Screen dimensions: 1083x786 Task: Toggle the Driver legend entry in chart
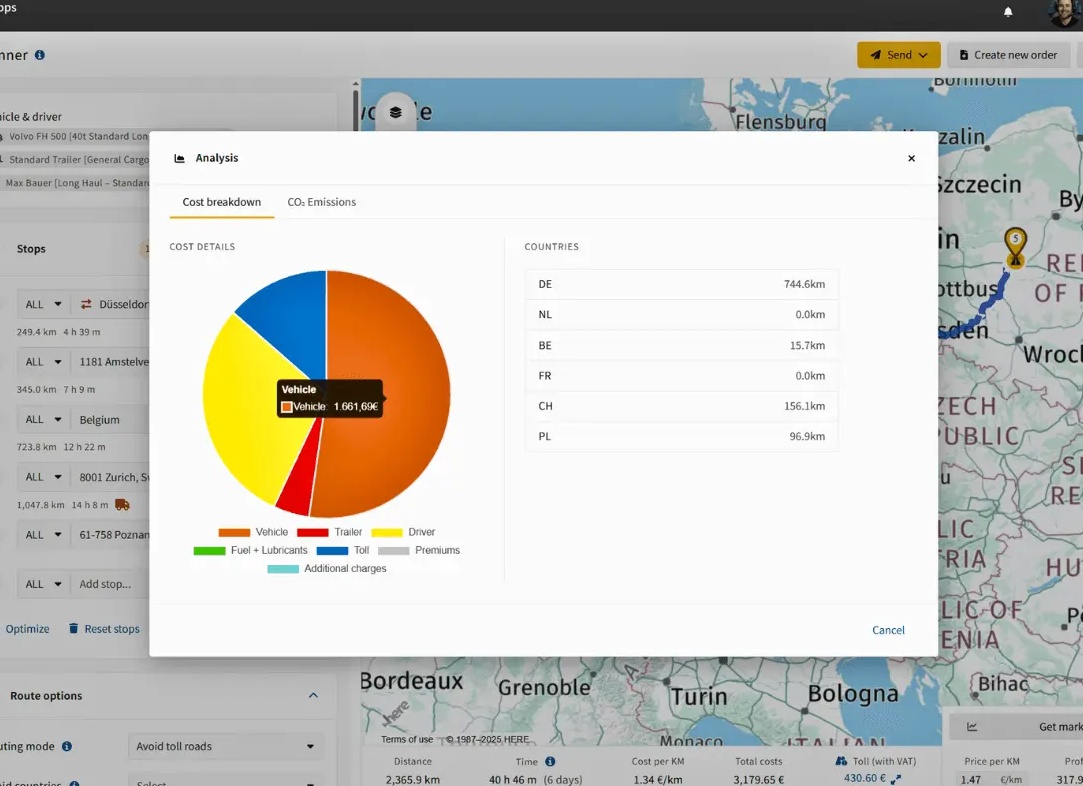coord(403,532)
